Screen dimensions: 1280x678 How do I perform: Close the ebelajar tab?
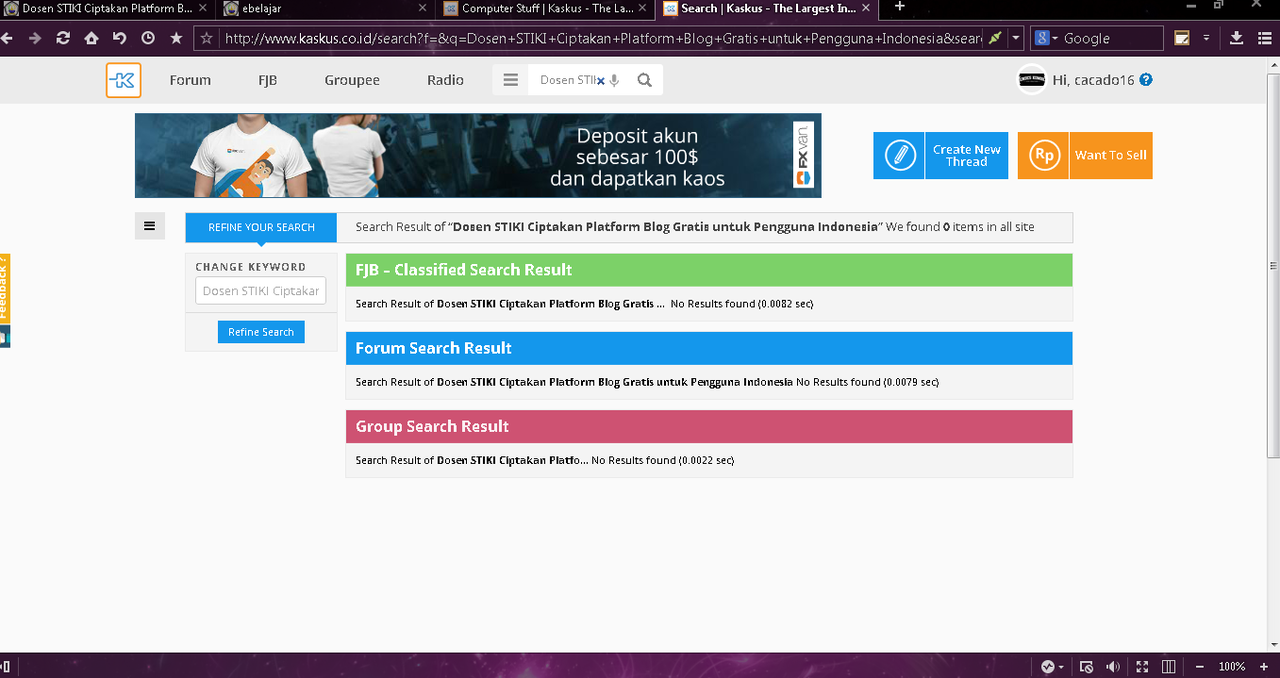[422, 7]
